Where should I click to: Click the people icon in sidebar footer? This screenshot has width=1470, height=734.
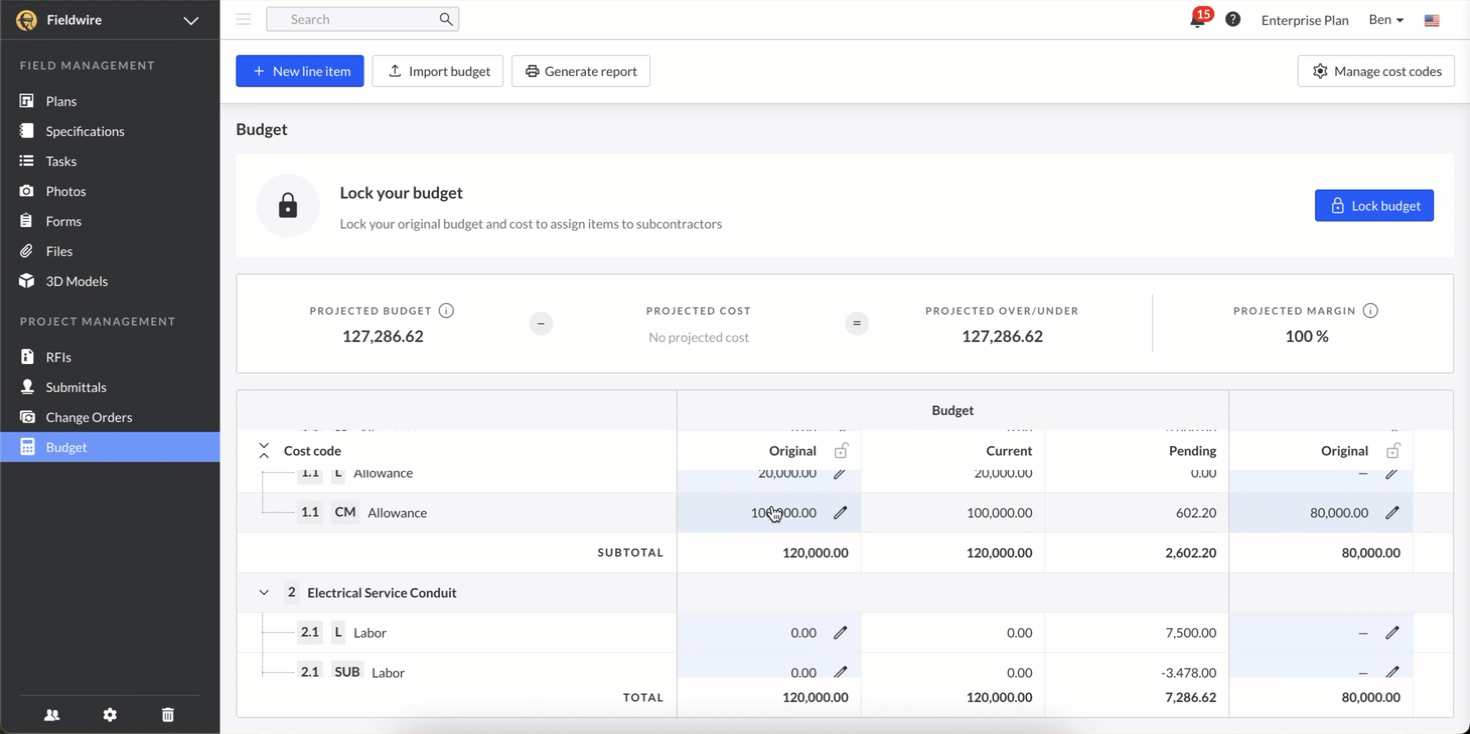point(52,715)
